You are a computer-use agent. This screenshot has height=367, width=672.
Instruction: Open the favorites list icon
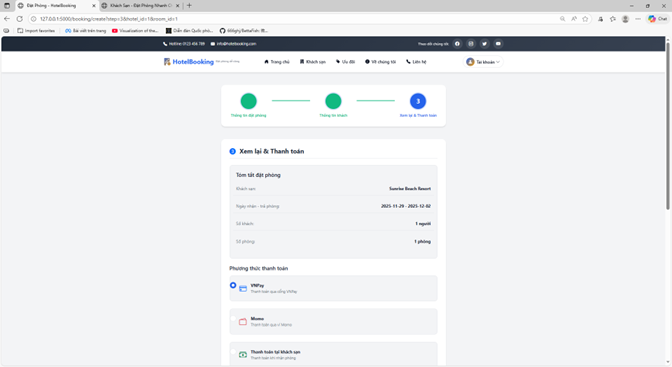click(613, 19)
